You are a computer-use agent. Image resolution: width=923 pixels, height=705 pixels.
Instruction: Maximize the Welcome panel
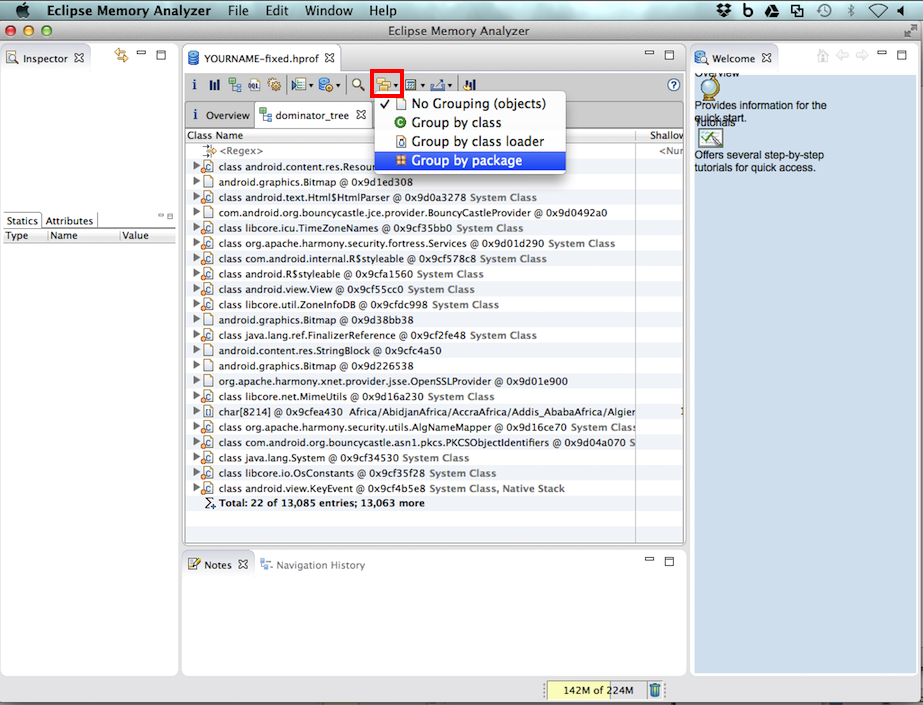[901, 55]
